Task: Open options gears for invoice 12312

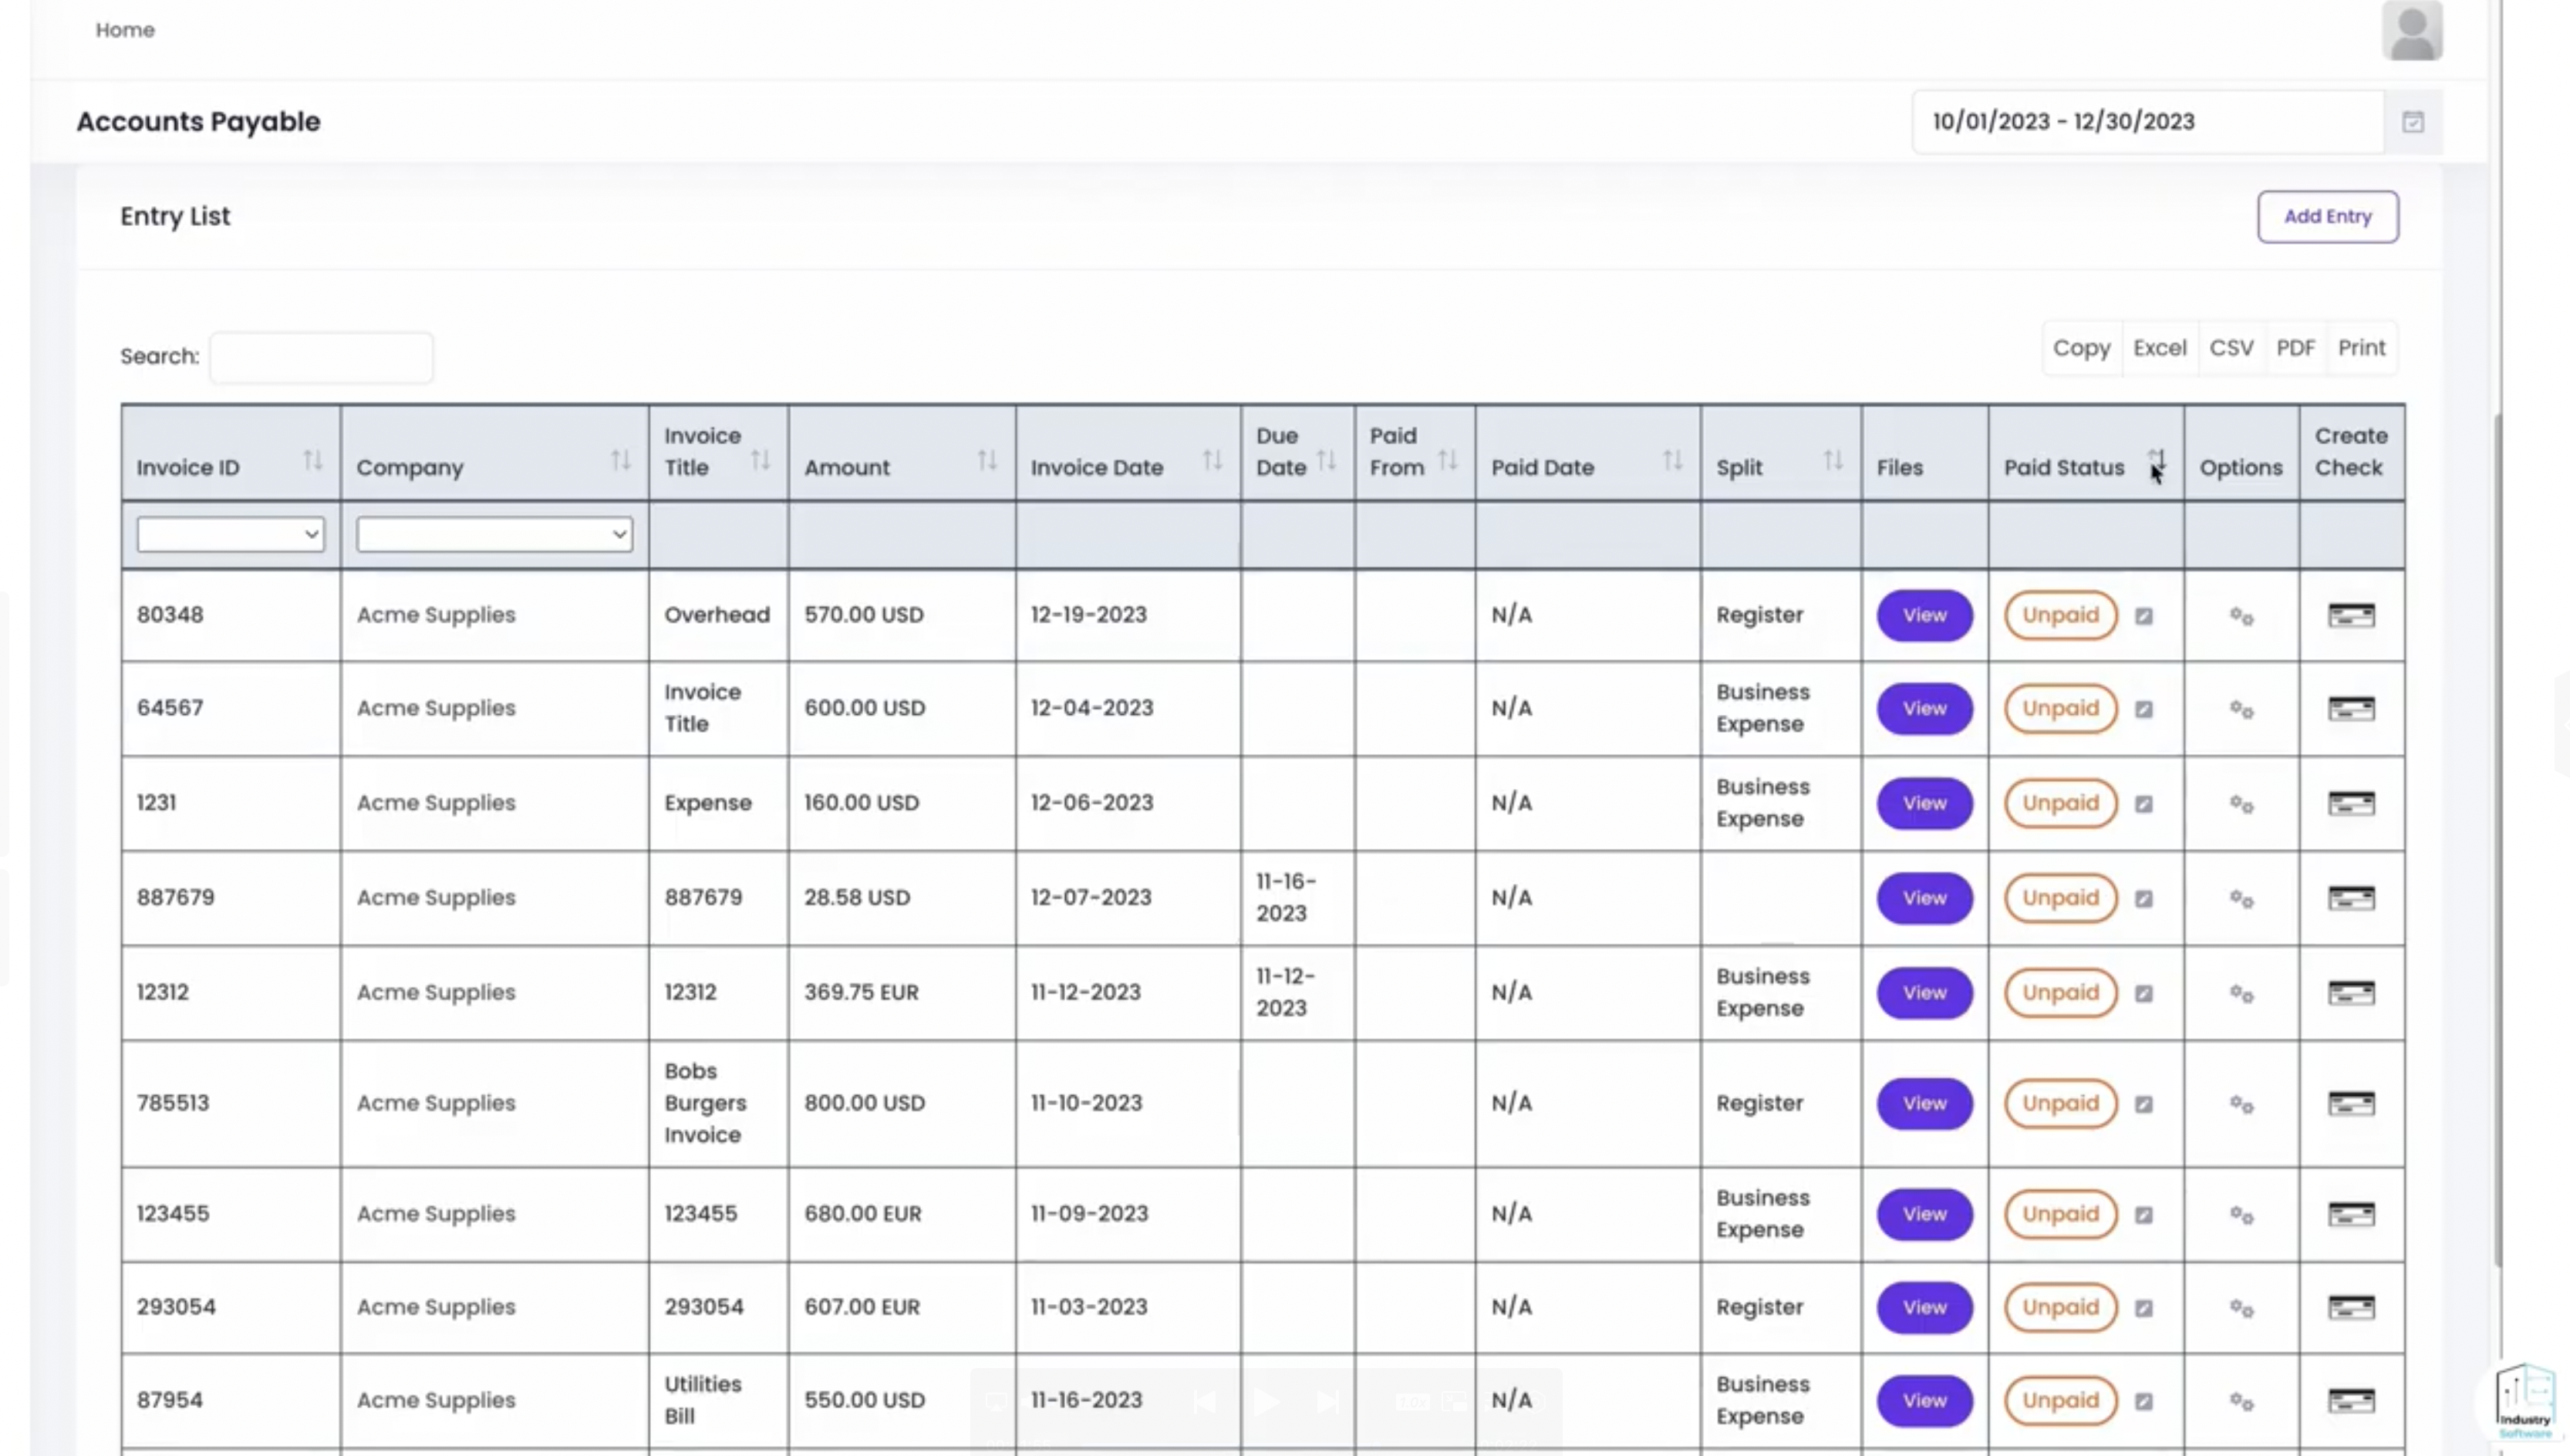Action: click(2241, 993)
